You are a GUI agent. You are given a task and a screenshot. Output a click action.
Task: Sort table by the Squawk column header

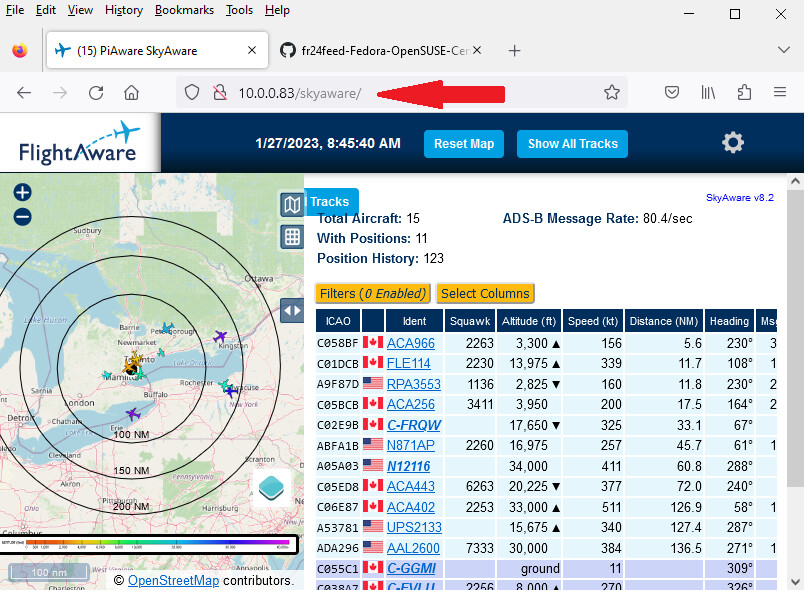[x=469, y=321]
